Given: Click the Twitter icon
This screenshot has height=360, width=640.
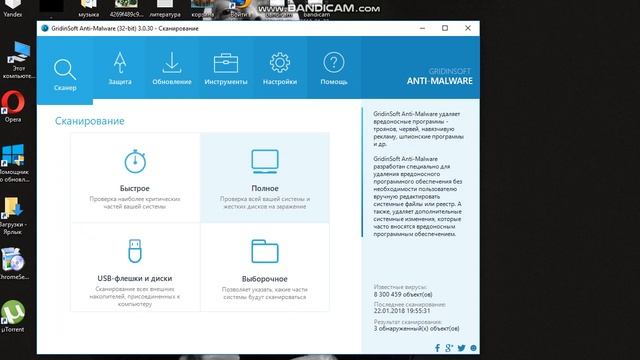Looking at the screenshot, I should click(461, 348).
